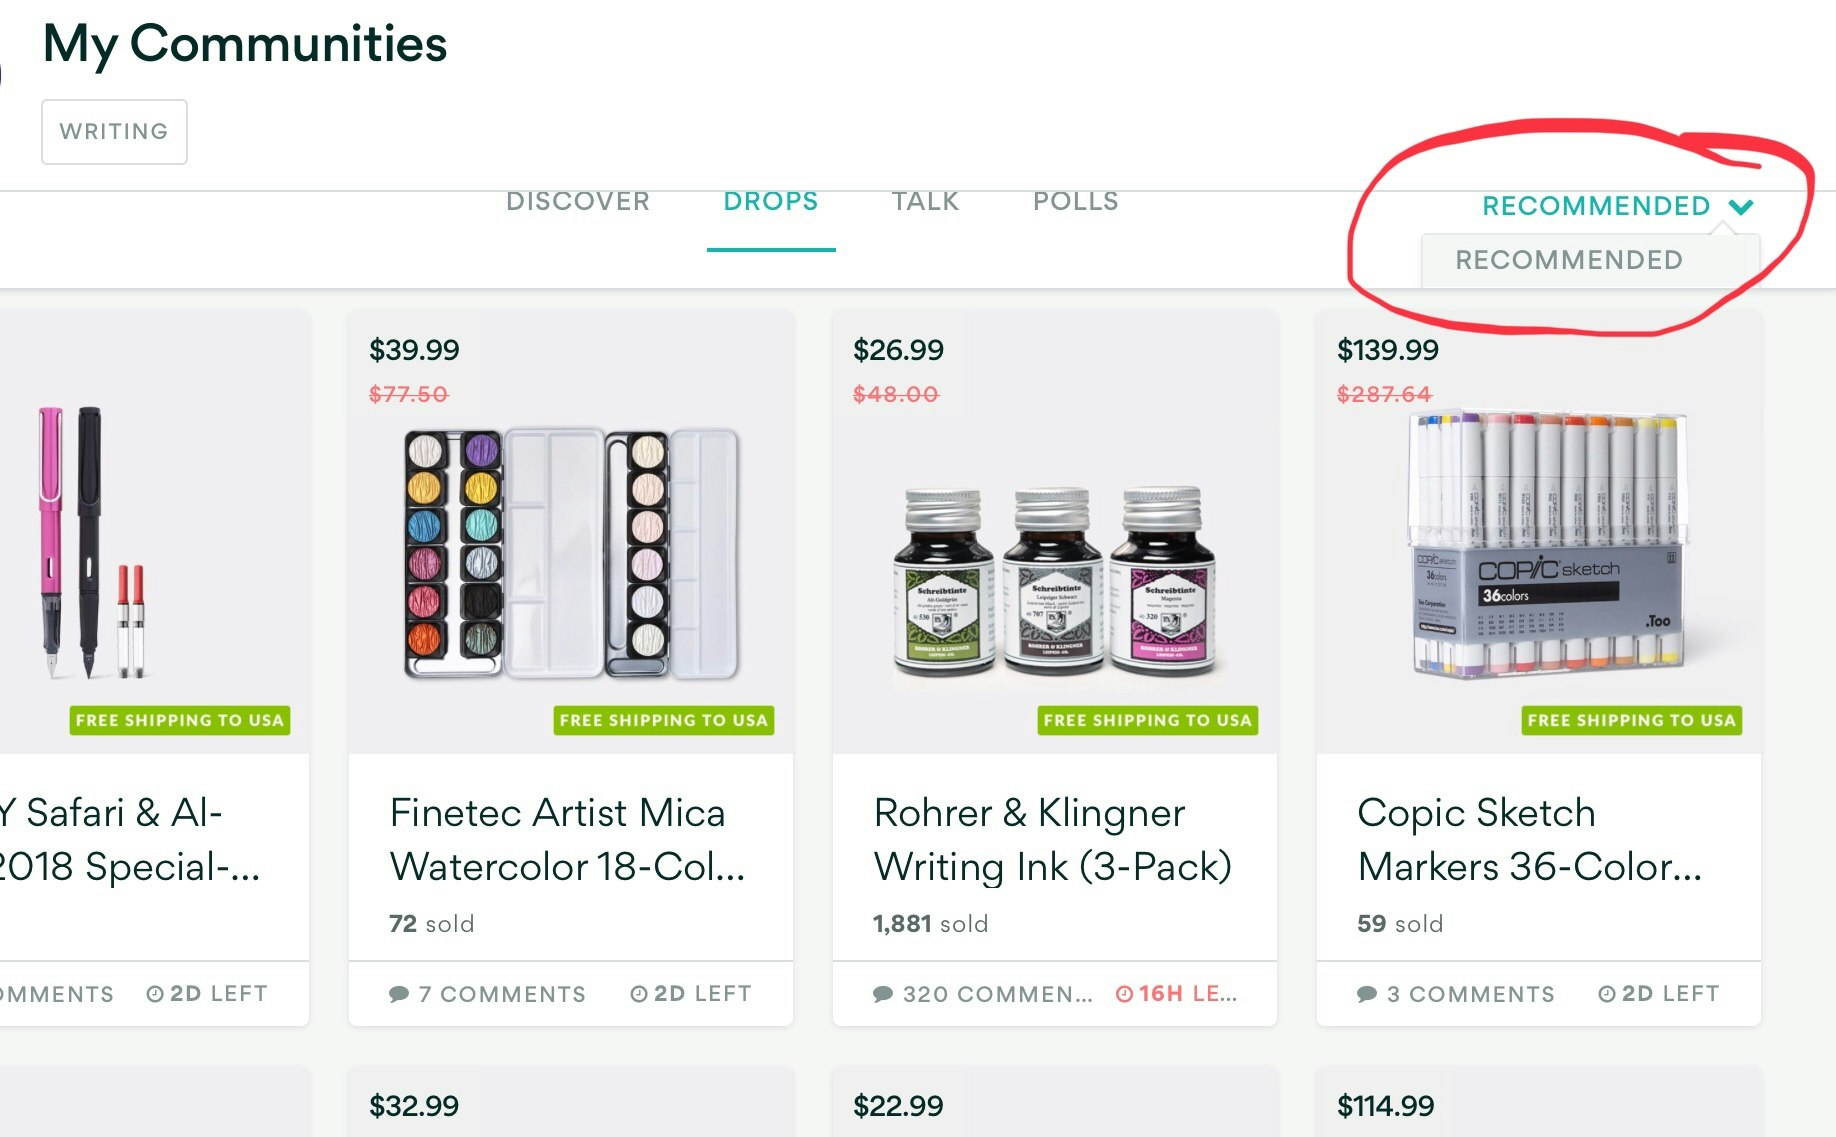Click the Finetec comment bubble icon

point(399,994)
